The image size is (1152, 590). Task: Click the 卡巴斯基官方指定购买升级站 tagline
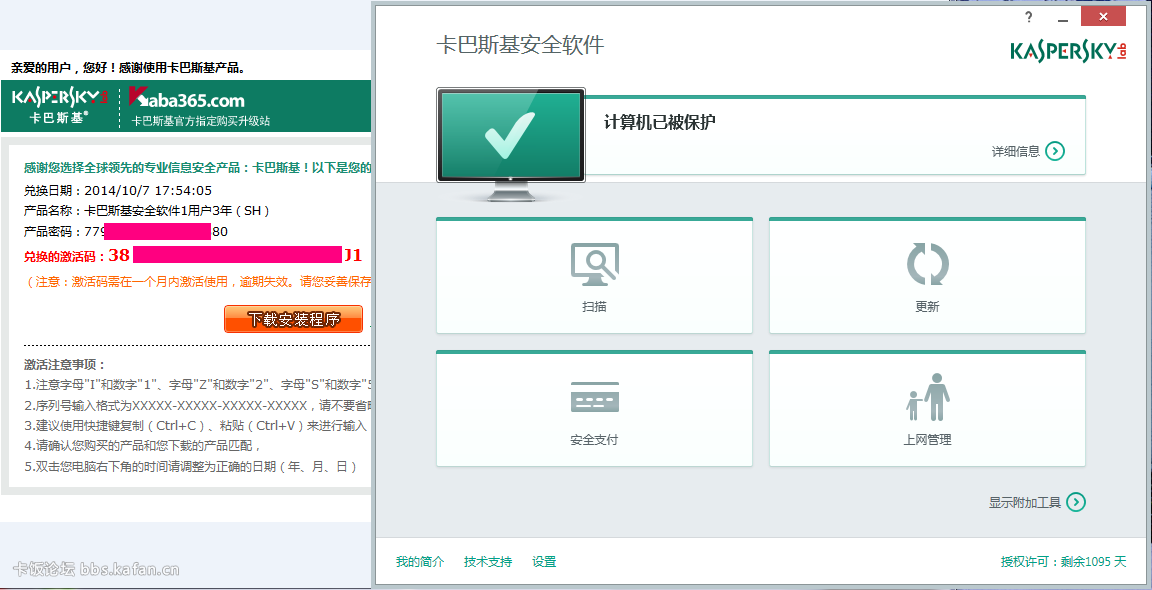(201, 121)
